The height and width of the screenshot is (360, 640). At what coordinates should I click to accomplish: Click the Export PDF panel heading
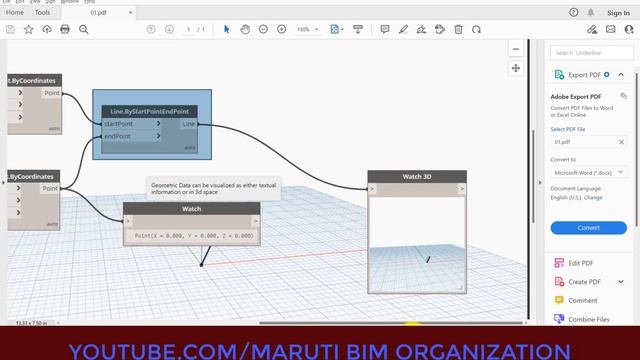(x=584, y=75)
